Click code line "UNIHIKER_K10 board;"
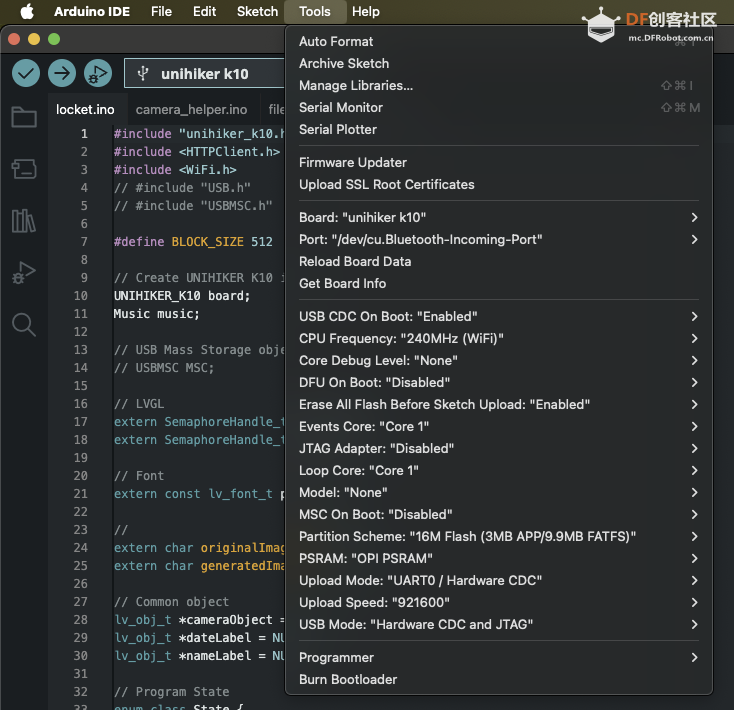734x710 pixels. point(182,296)
